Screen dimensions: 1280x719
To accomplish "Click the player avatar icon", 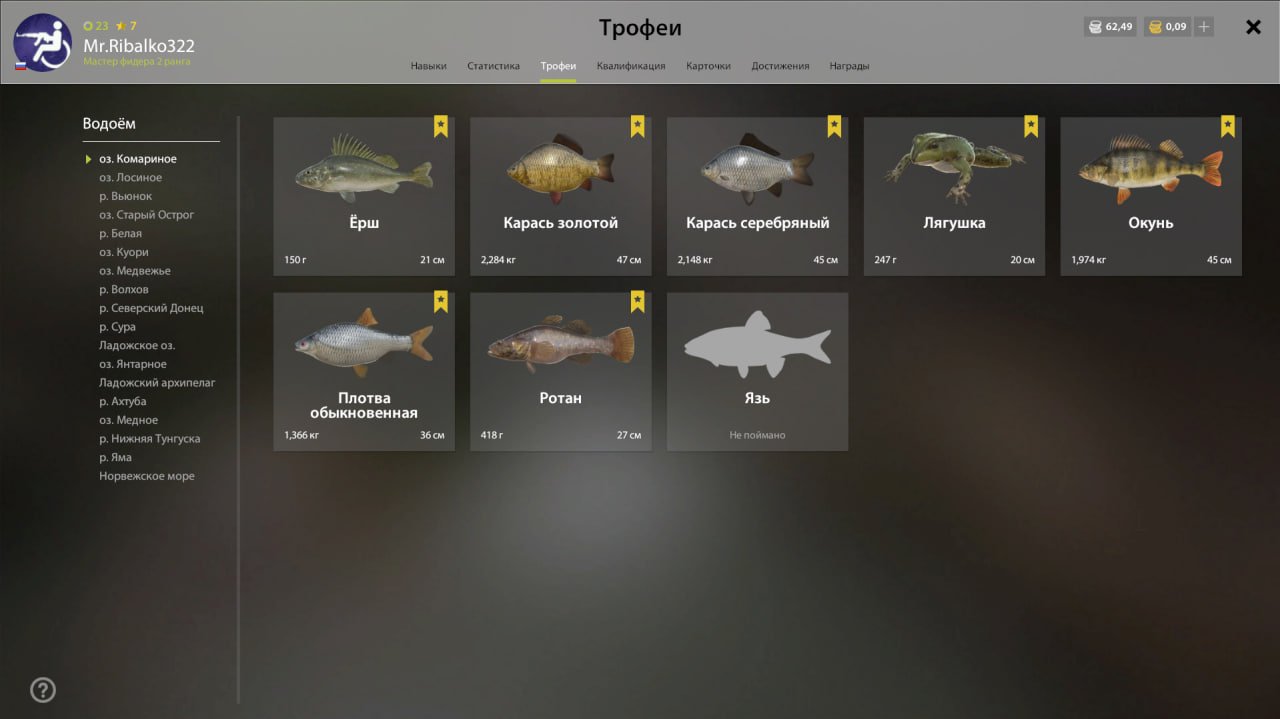I will pyautogui.click(x=42, y=42).
